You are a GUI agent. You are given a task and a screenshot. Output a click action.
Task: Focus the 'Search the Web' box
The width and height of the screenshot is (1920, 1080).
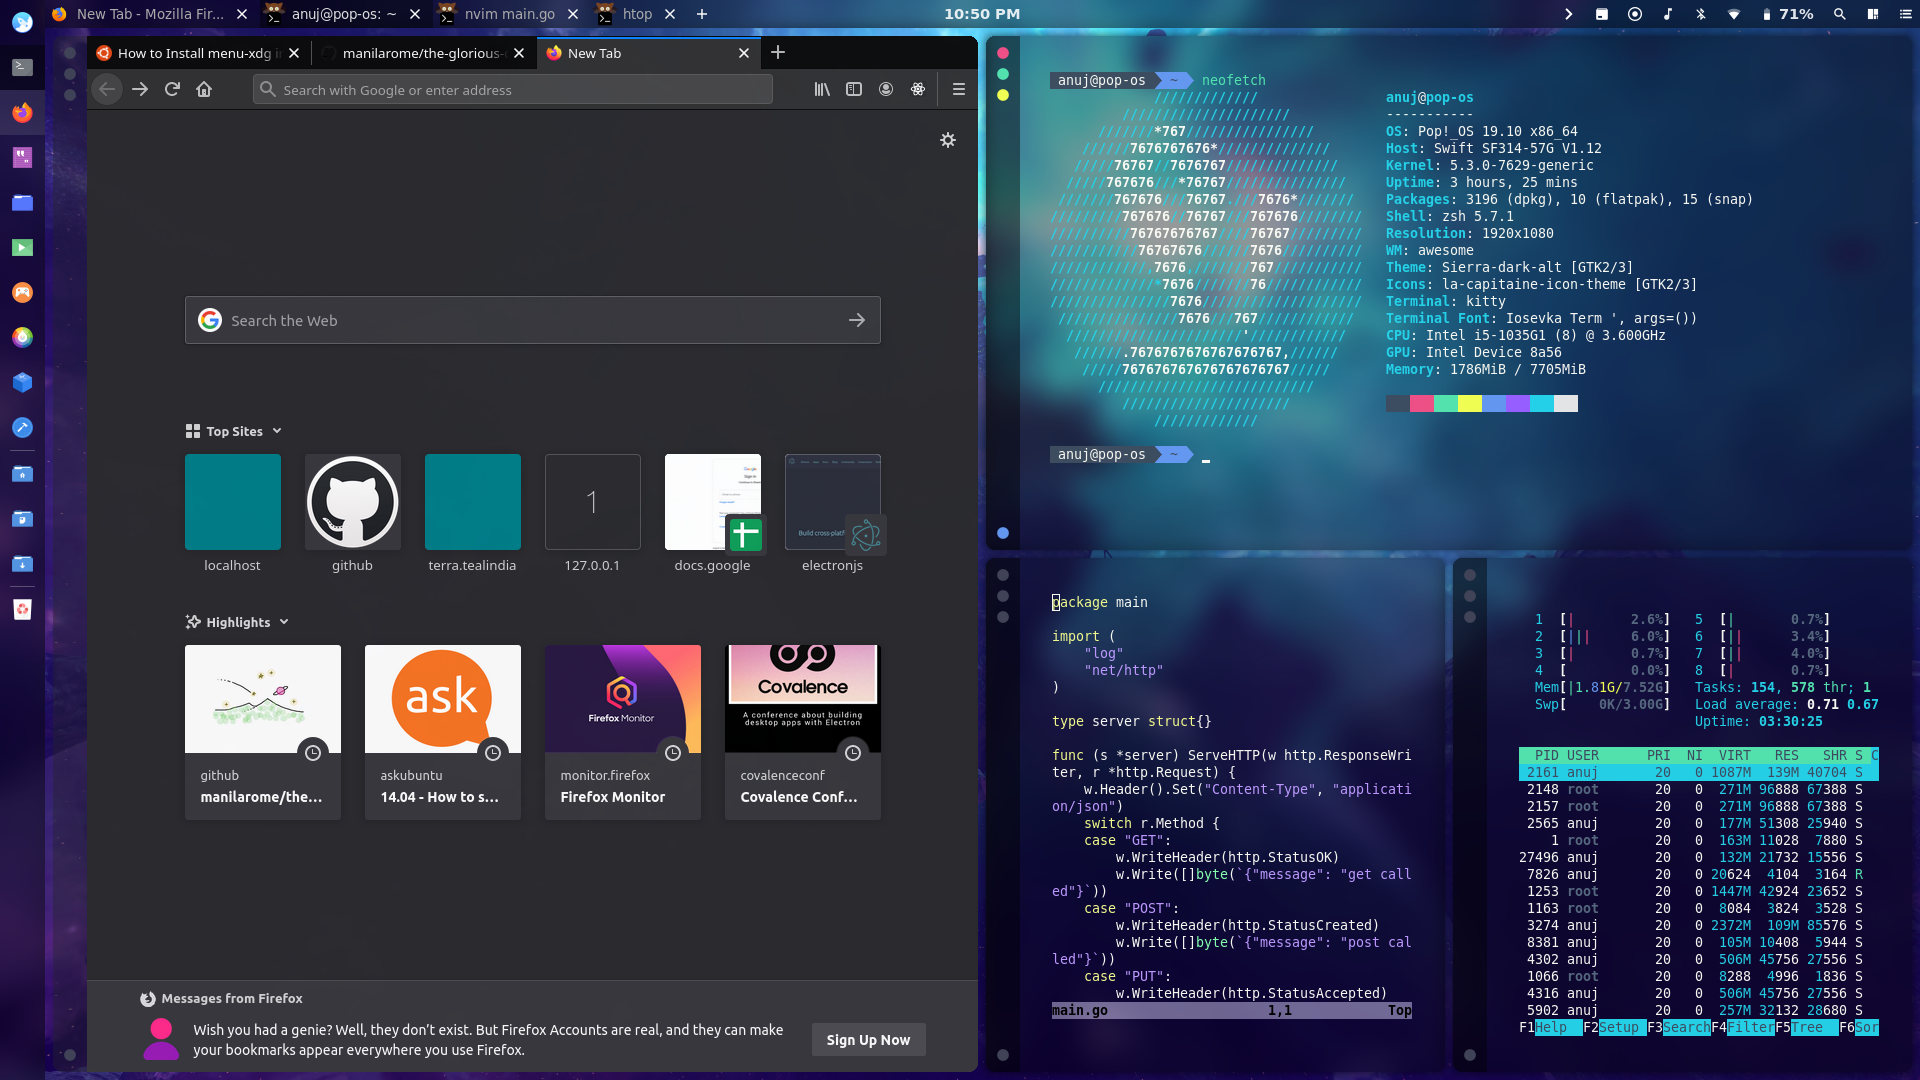(533, 320)
